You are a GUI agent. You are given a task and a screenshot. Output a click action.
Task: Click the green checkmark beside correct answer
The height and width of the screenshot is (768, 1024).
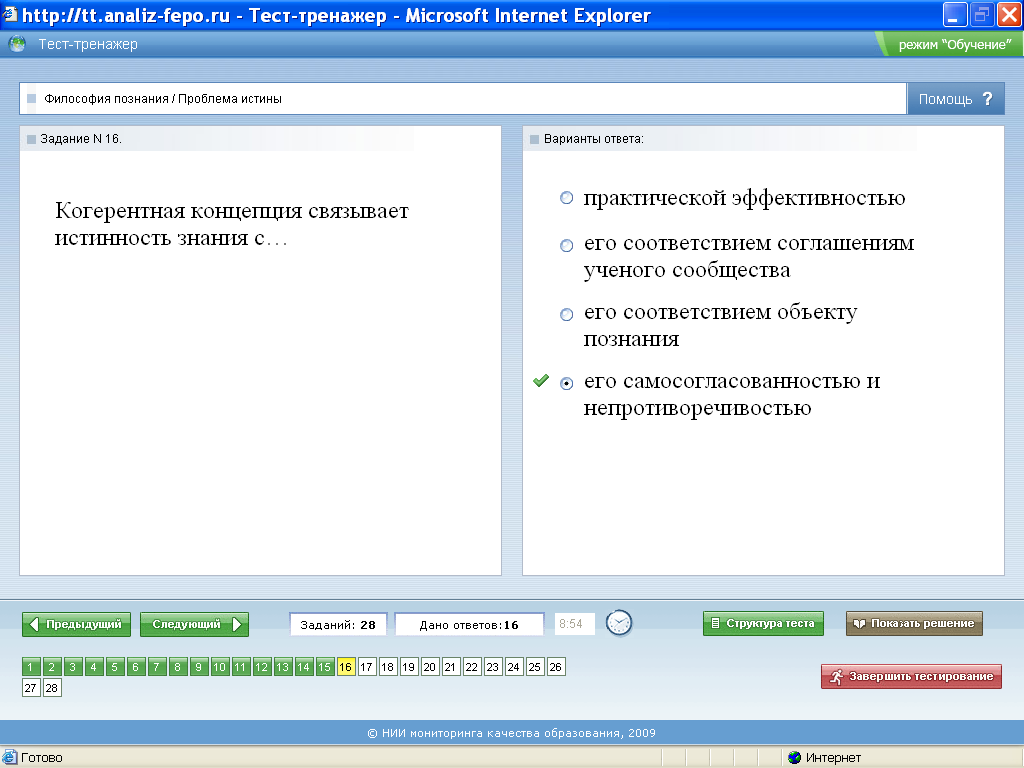coord(541,380)
